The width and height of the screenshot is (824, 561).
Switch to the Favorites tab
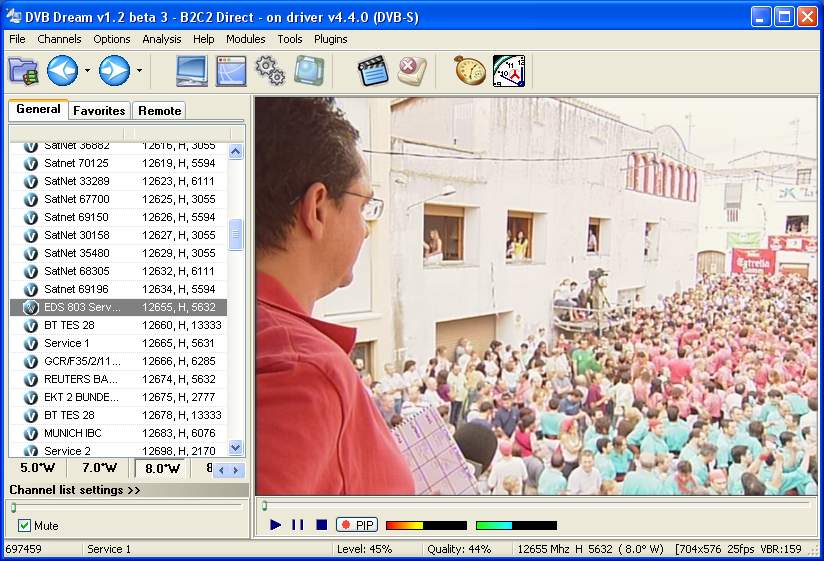[x=99, y=111]
